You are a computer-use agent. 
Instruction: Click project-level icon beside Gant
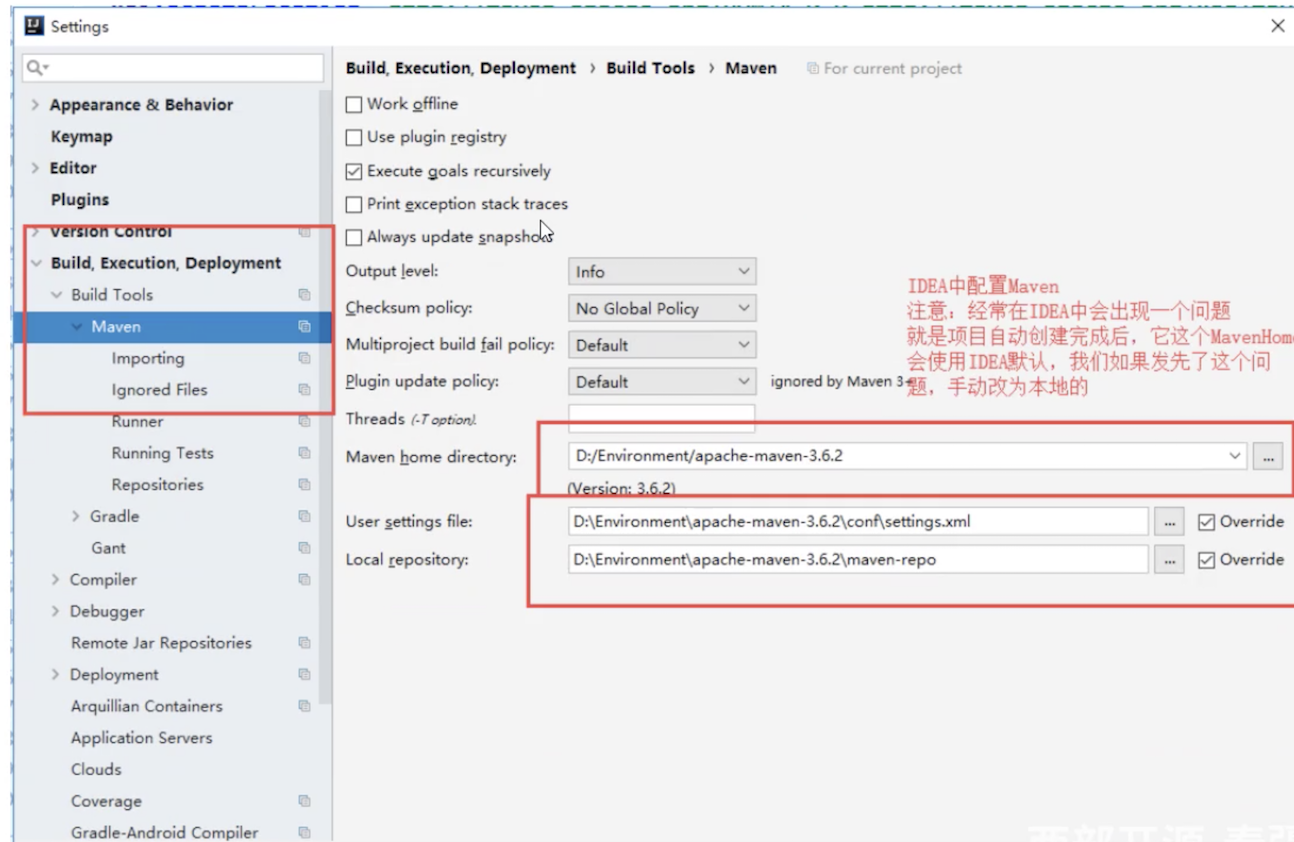[304, 548]
